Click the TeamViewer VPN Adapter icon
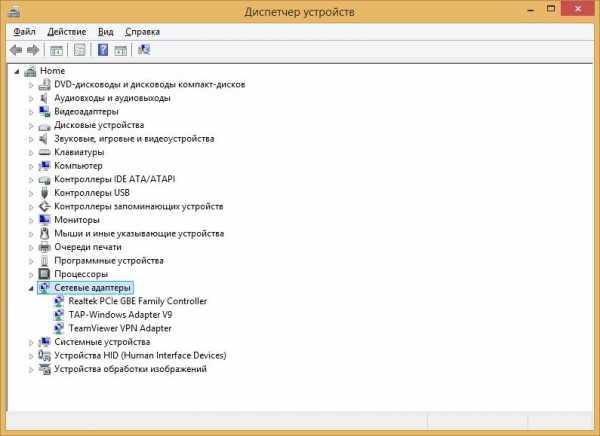The image size is (600, 436). pos(59,328)
